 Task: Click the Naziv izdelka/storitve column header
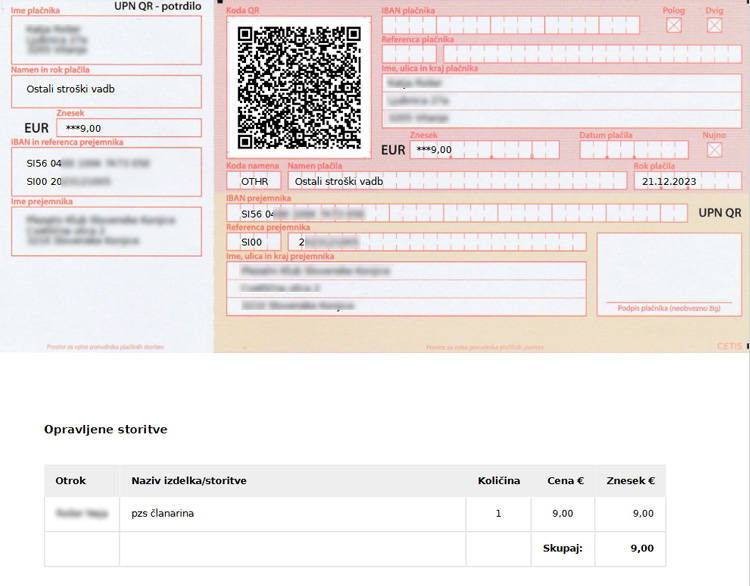pos(189,481)
